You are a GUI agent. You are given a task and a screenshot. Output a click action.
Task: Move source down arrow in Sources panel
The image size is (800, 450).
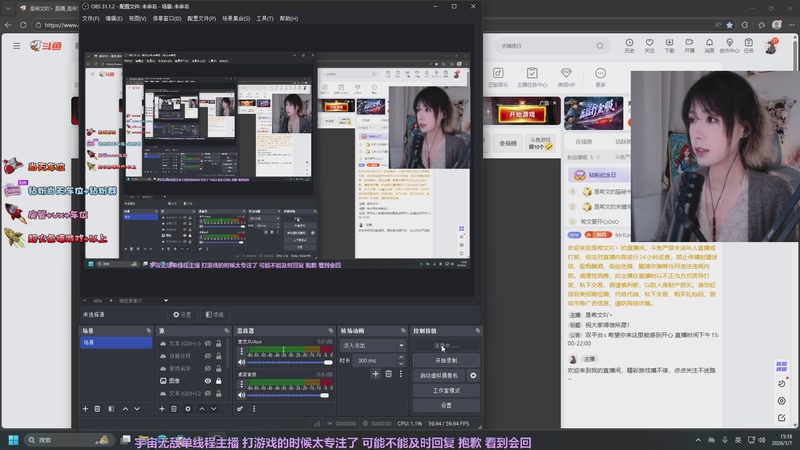(x=214, y=409)
